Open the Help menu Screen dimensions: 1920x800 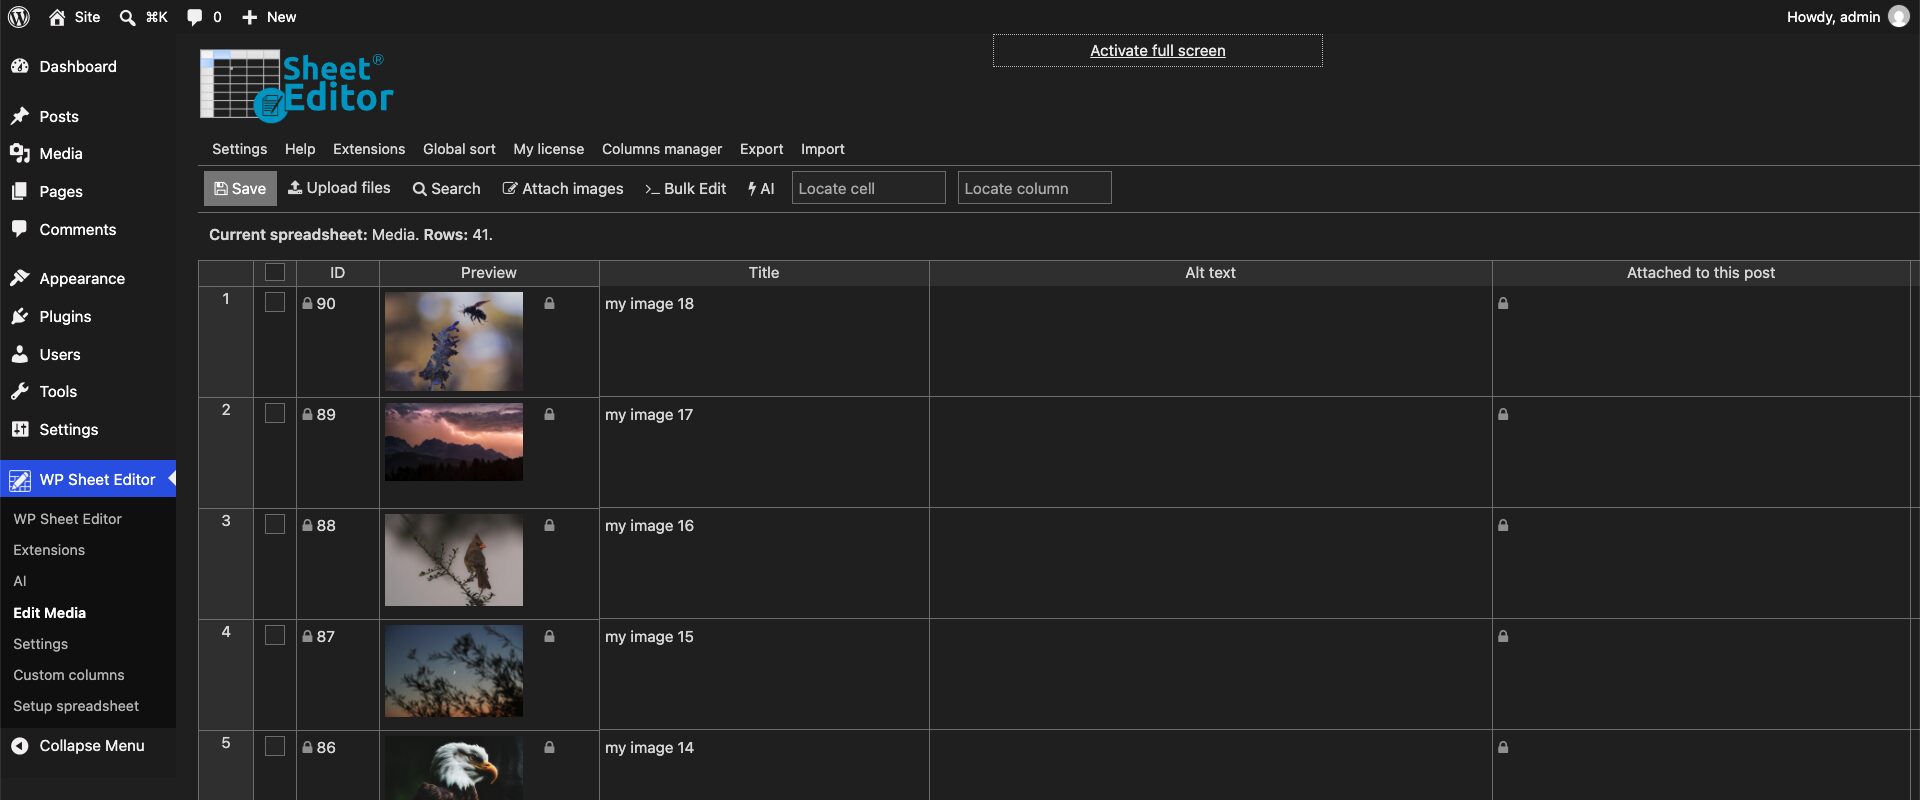[300, 149]
